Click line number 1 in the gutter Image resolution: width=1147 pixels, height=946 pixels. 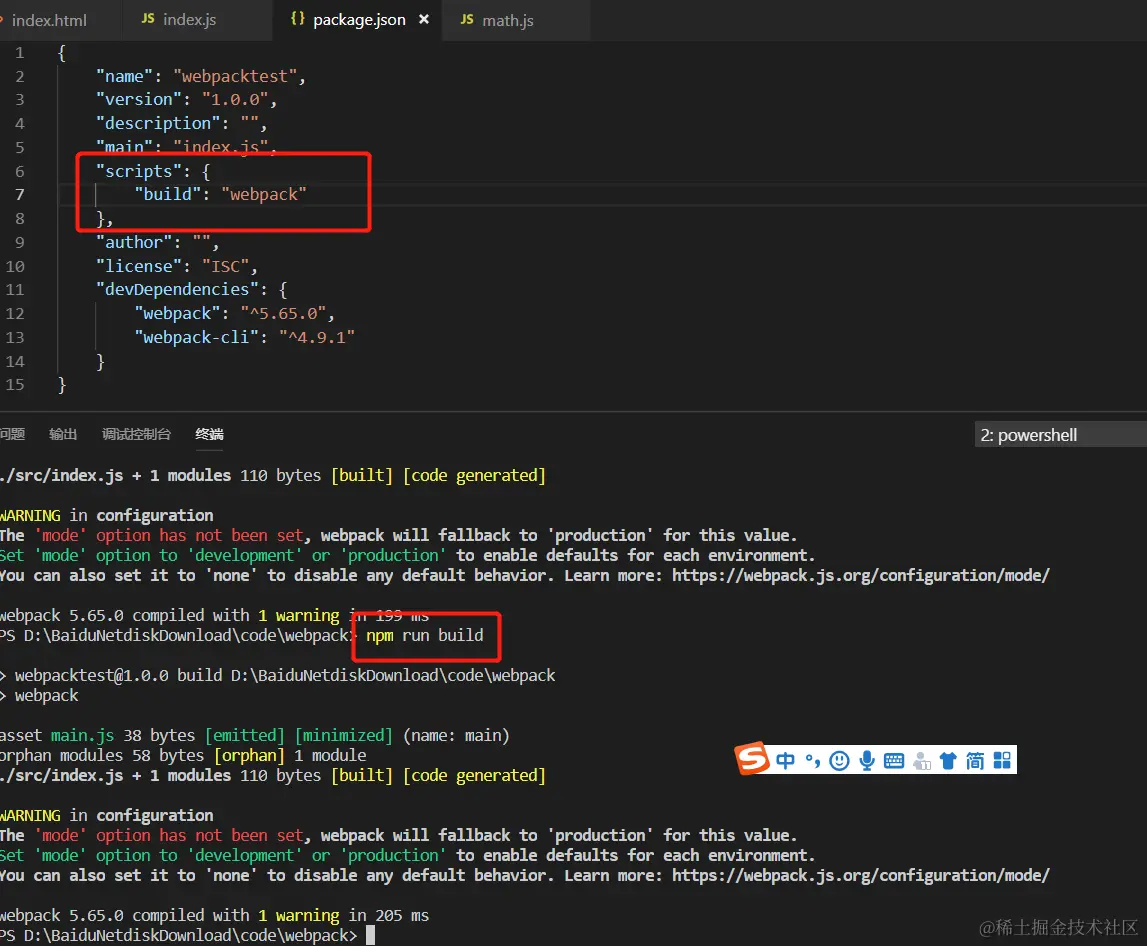(x=20, y=53)
